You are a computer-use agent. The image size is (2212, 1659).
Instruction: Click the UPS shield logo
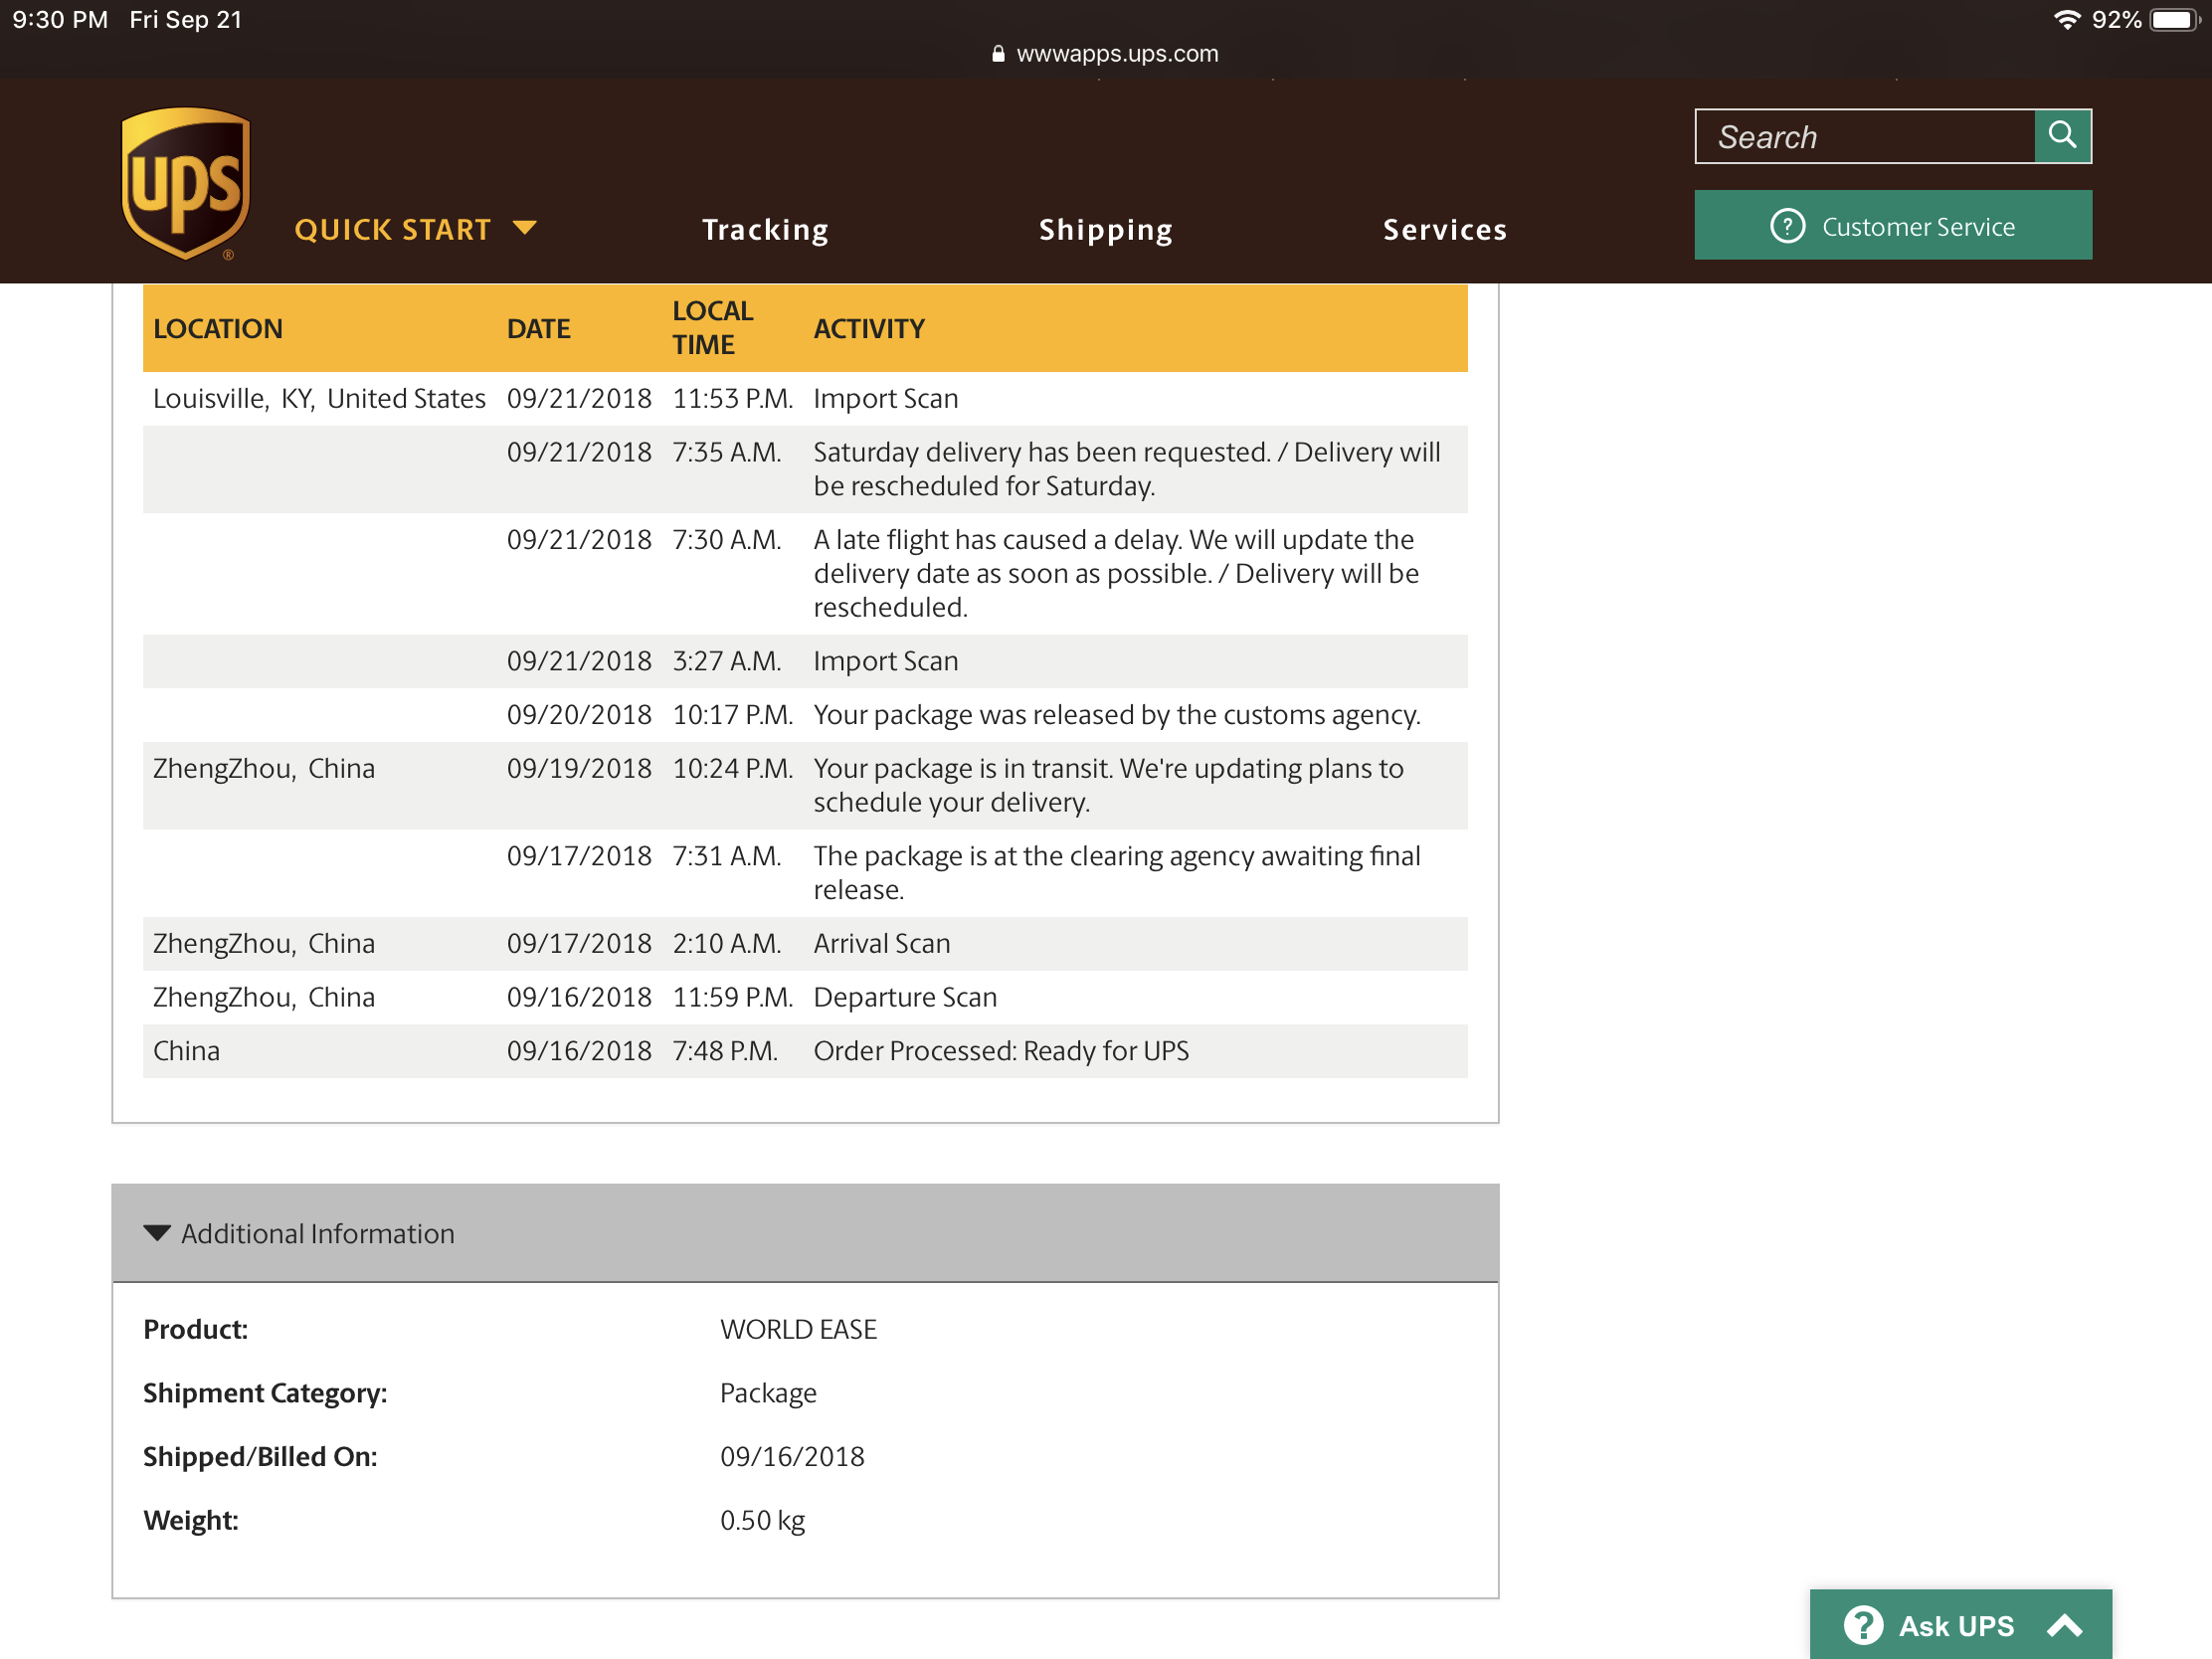click(x=186, y=183)
